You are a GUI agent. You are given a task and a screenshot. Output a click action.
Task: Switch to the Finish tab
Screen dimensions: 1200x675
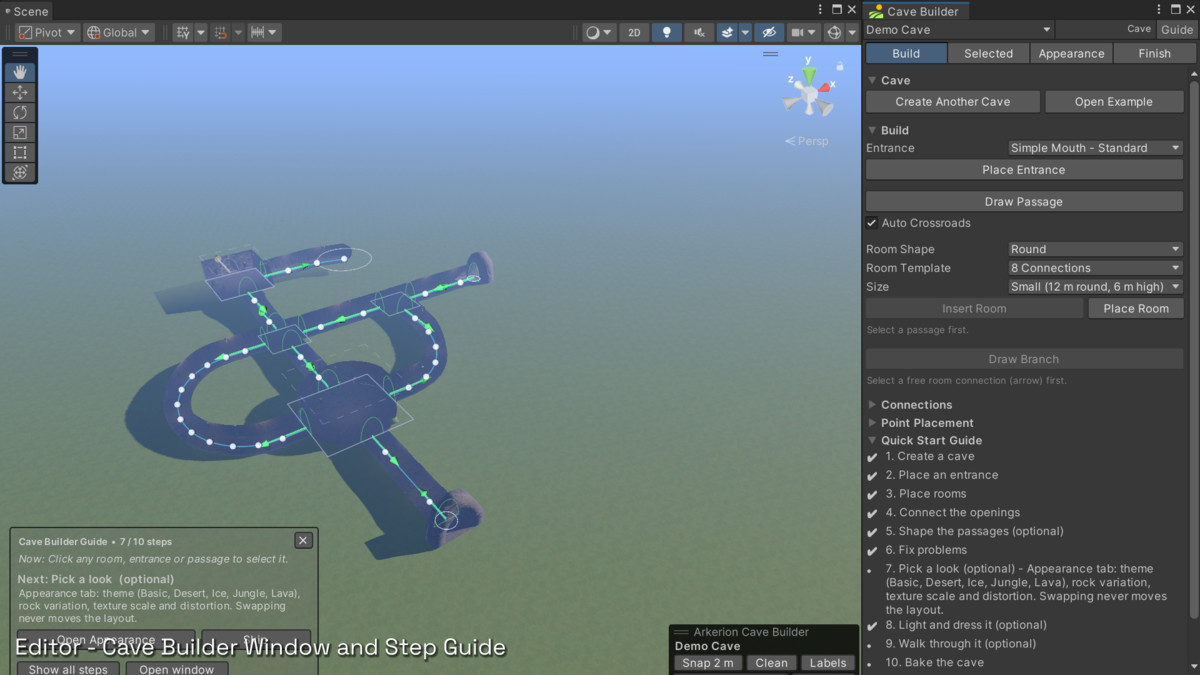1154,54
